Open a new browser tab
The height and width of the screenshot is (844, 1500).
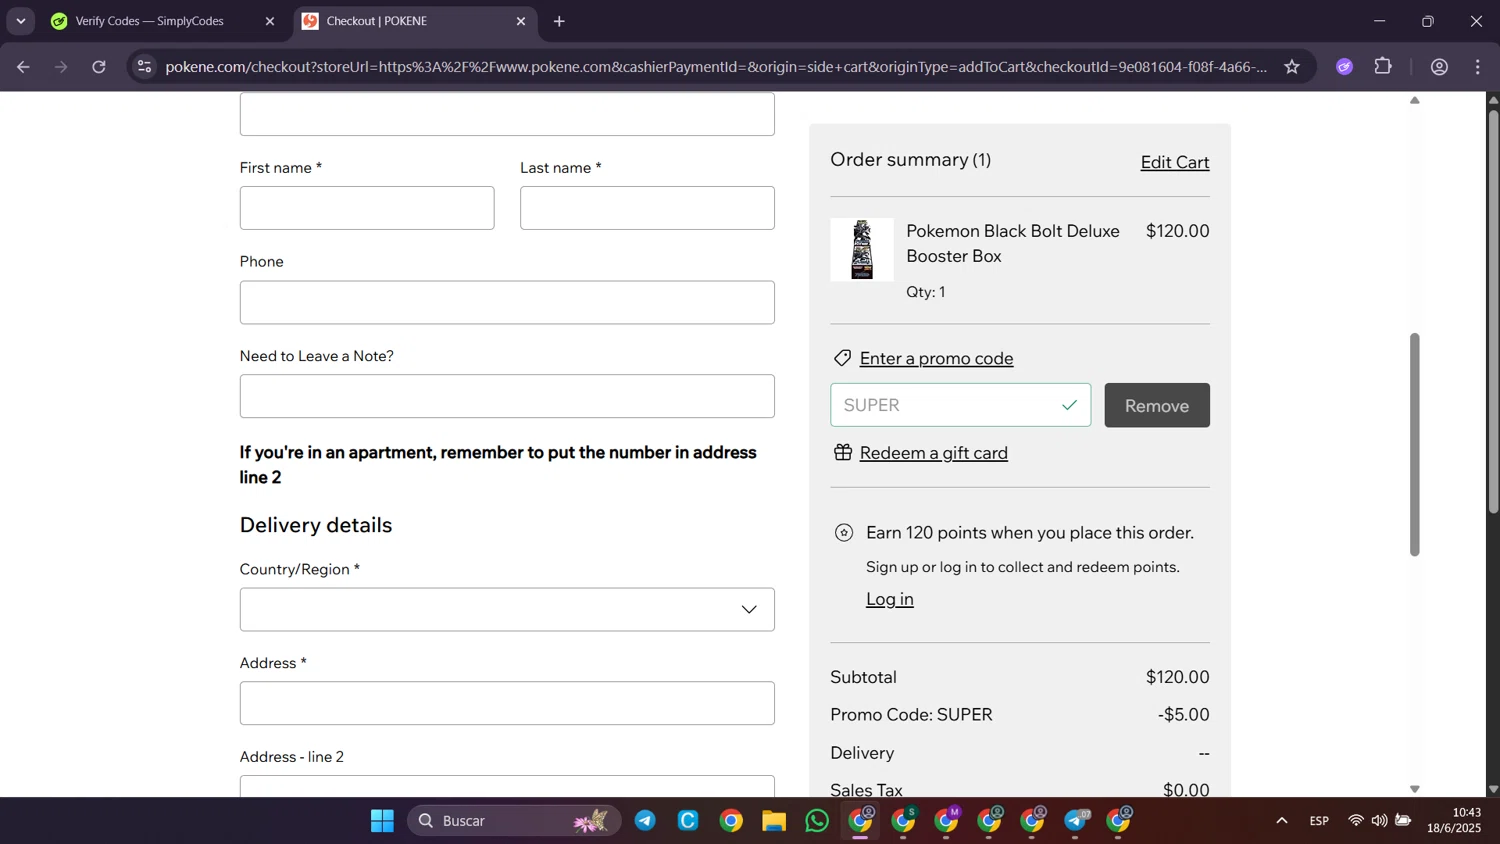[x=559, y=21]
